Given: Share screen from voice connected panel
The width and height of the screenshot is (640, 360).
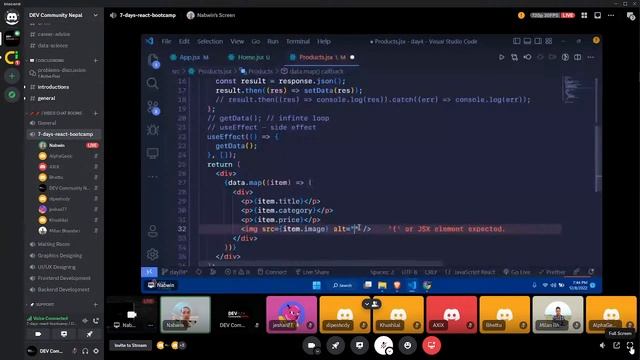Looking at the screenshot, I should 64,334.
